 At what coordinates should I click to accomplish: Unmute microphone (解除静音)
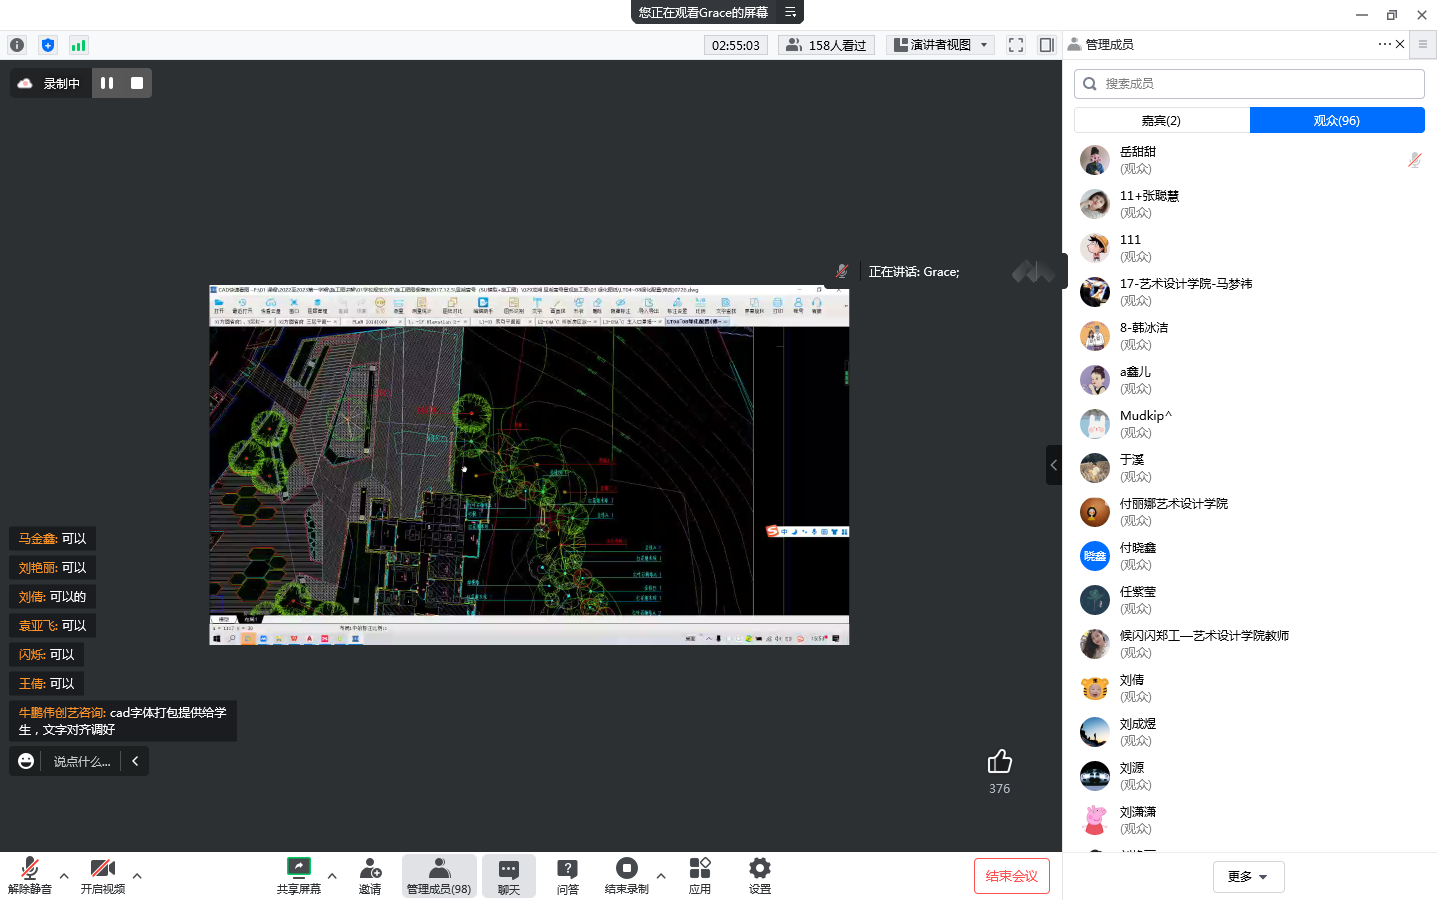(29, 875)
